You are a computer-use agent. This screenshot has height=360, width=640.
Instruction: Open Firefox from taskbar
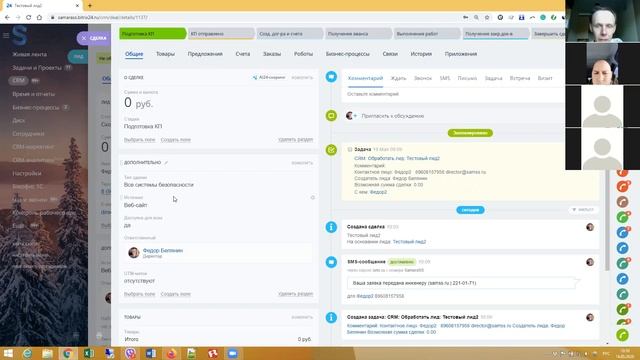coord(171,353)
